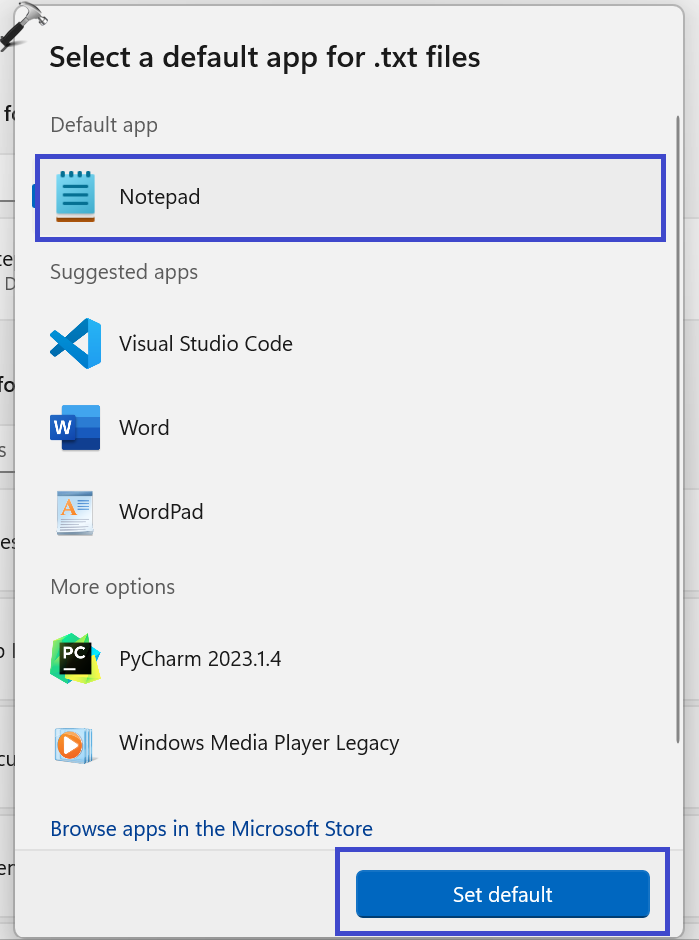Open Browse apps in the Microsoft Store
Screen dimensions: 699x940
click(x=211, y=829)
